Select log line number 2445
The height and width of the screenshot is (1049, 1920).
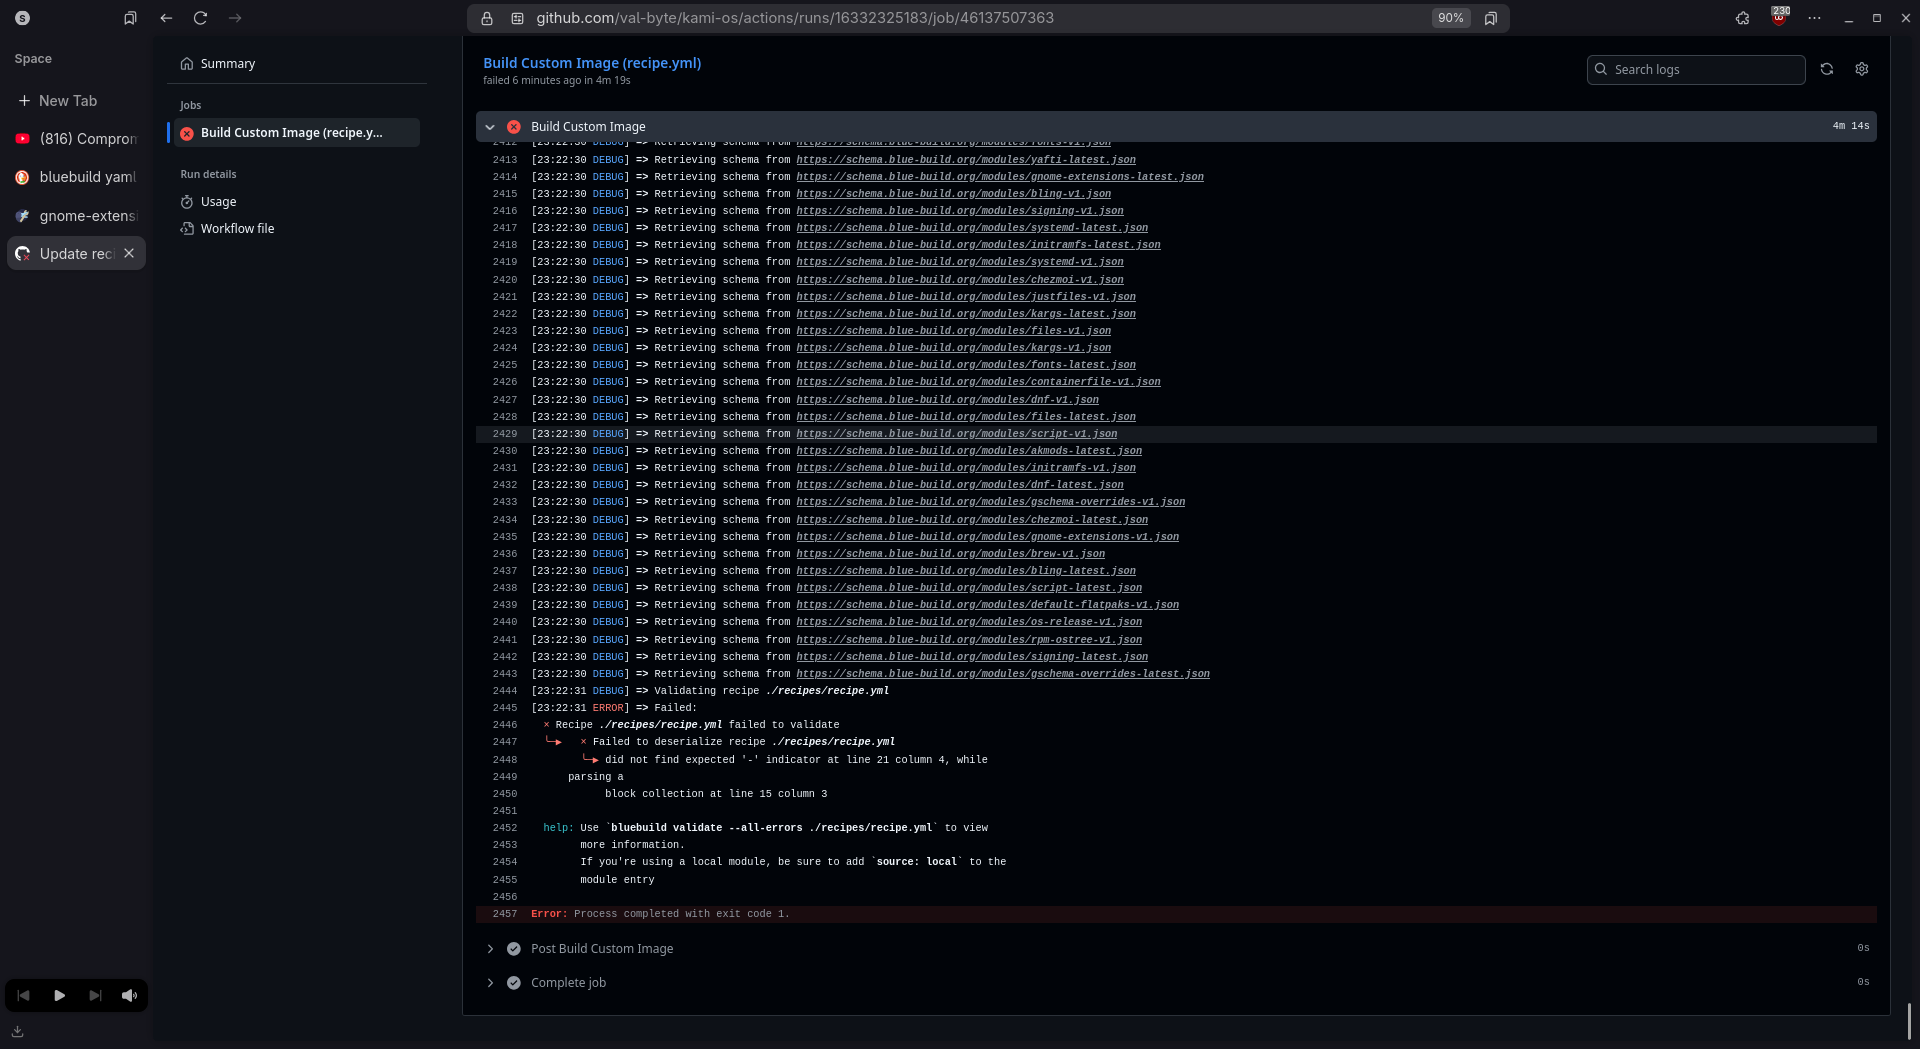[505, 708]
